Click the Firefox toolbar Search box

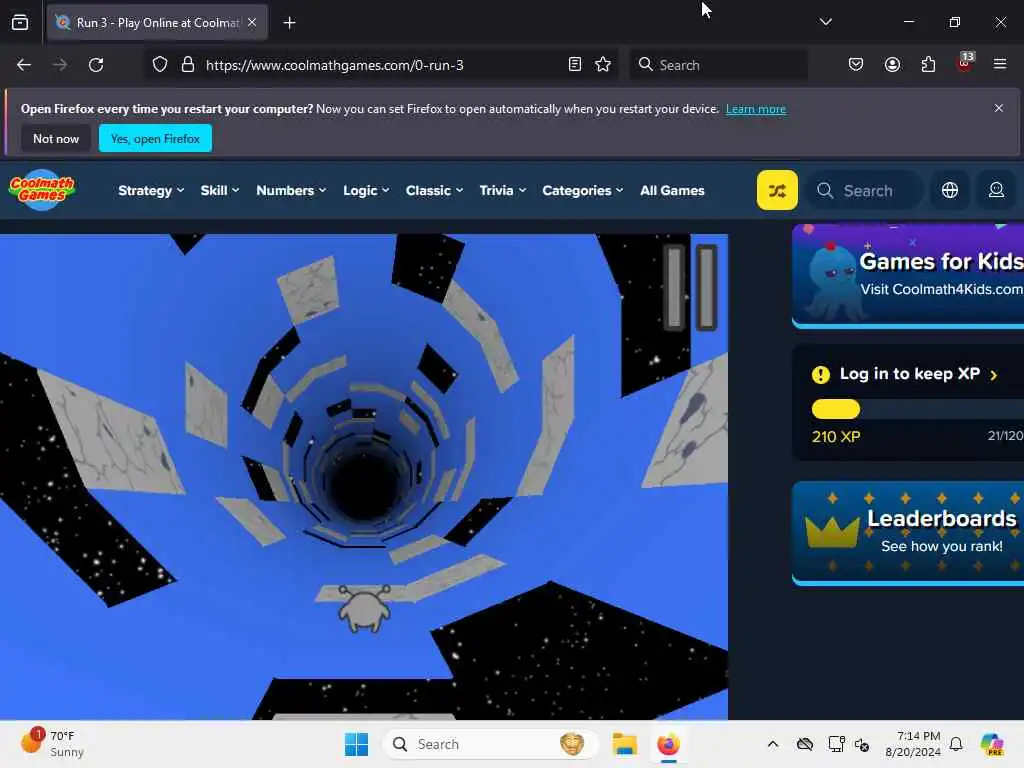click(x=718, y=65)
